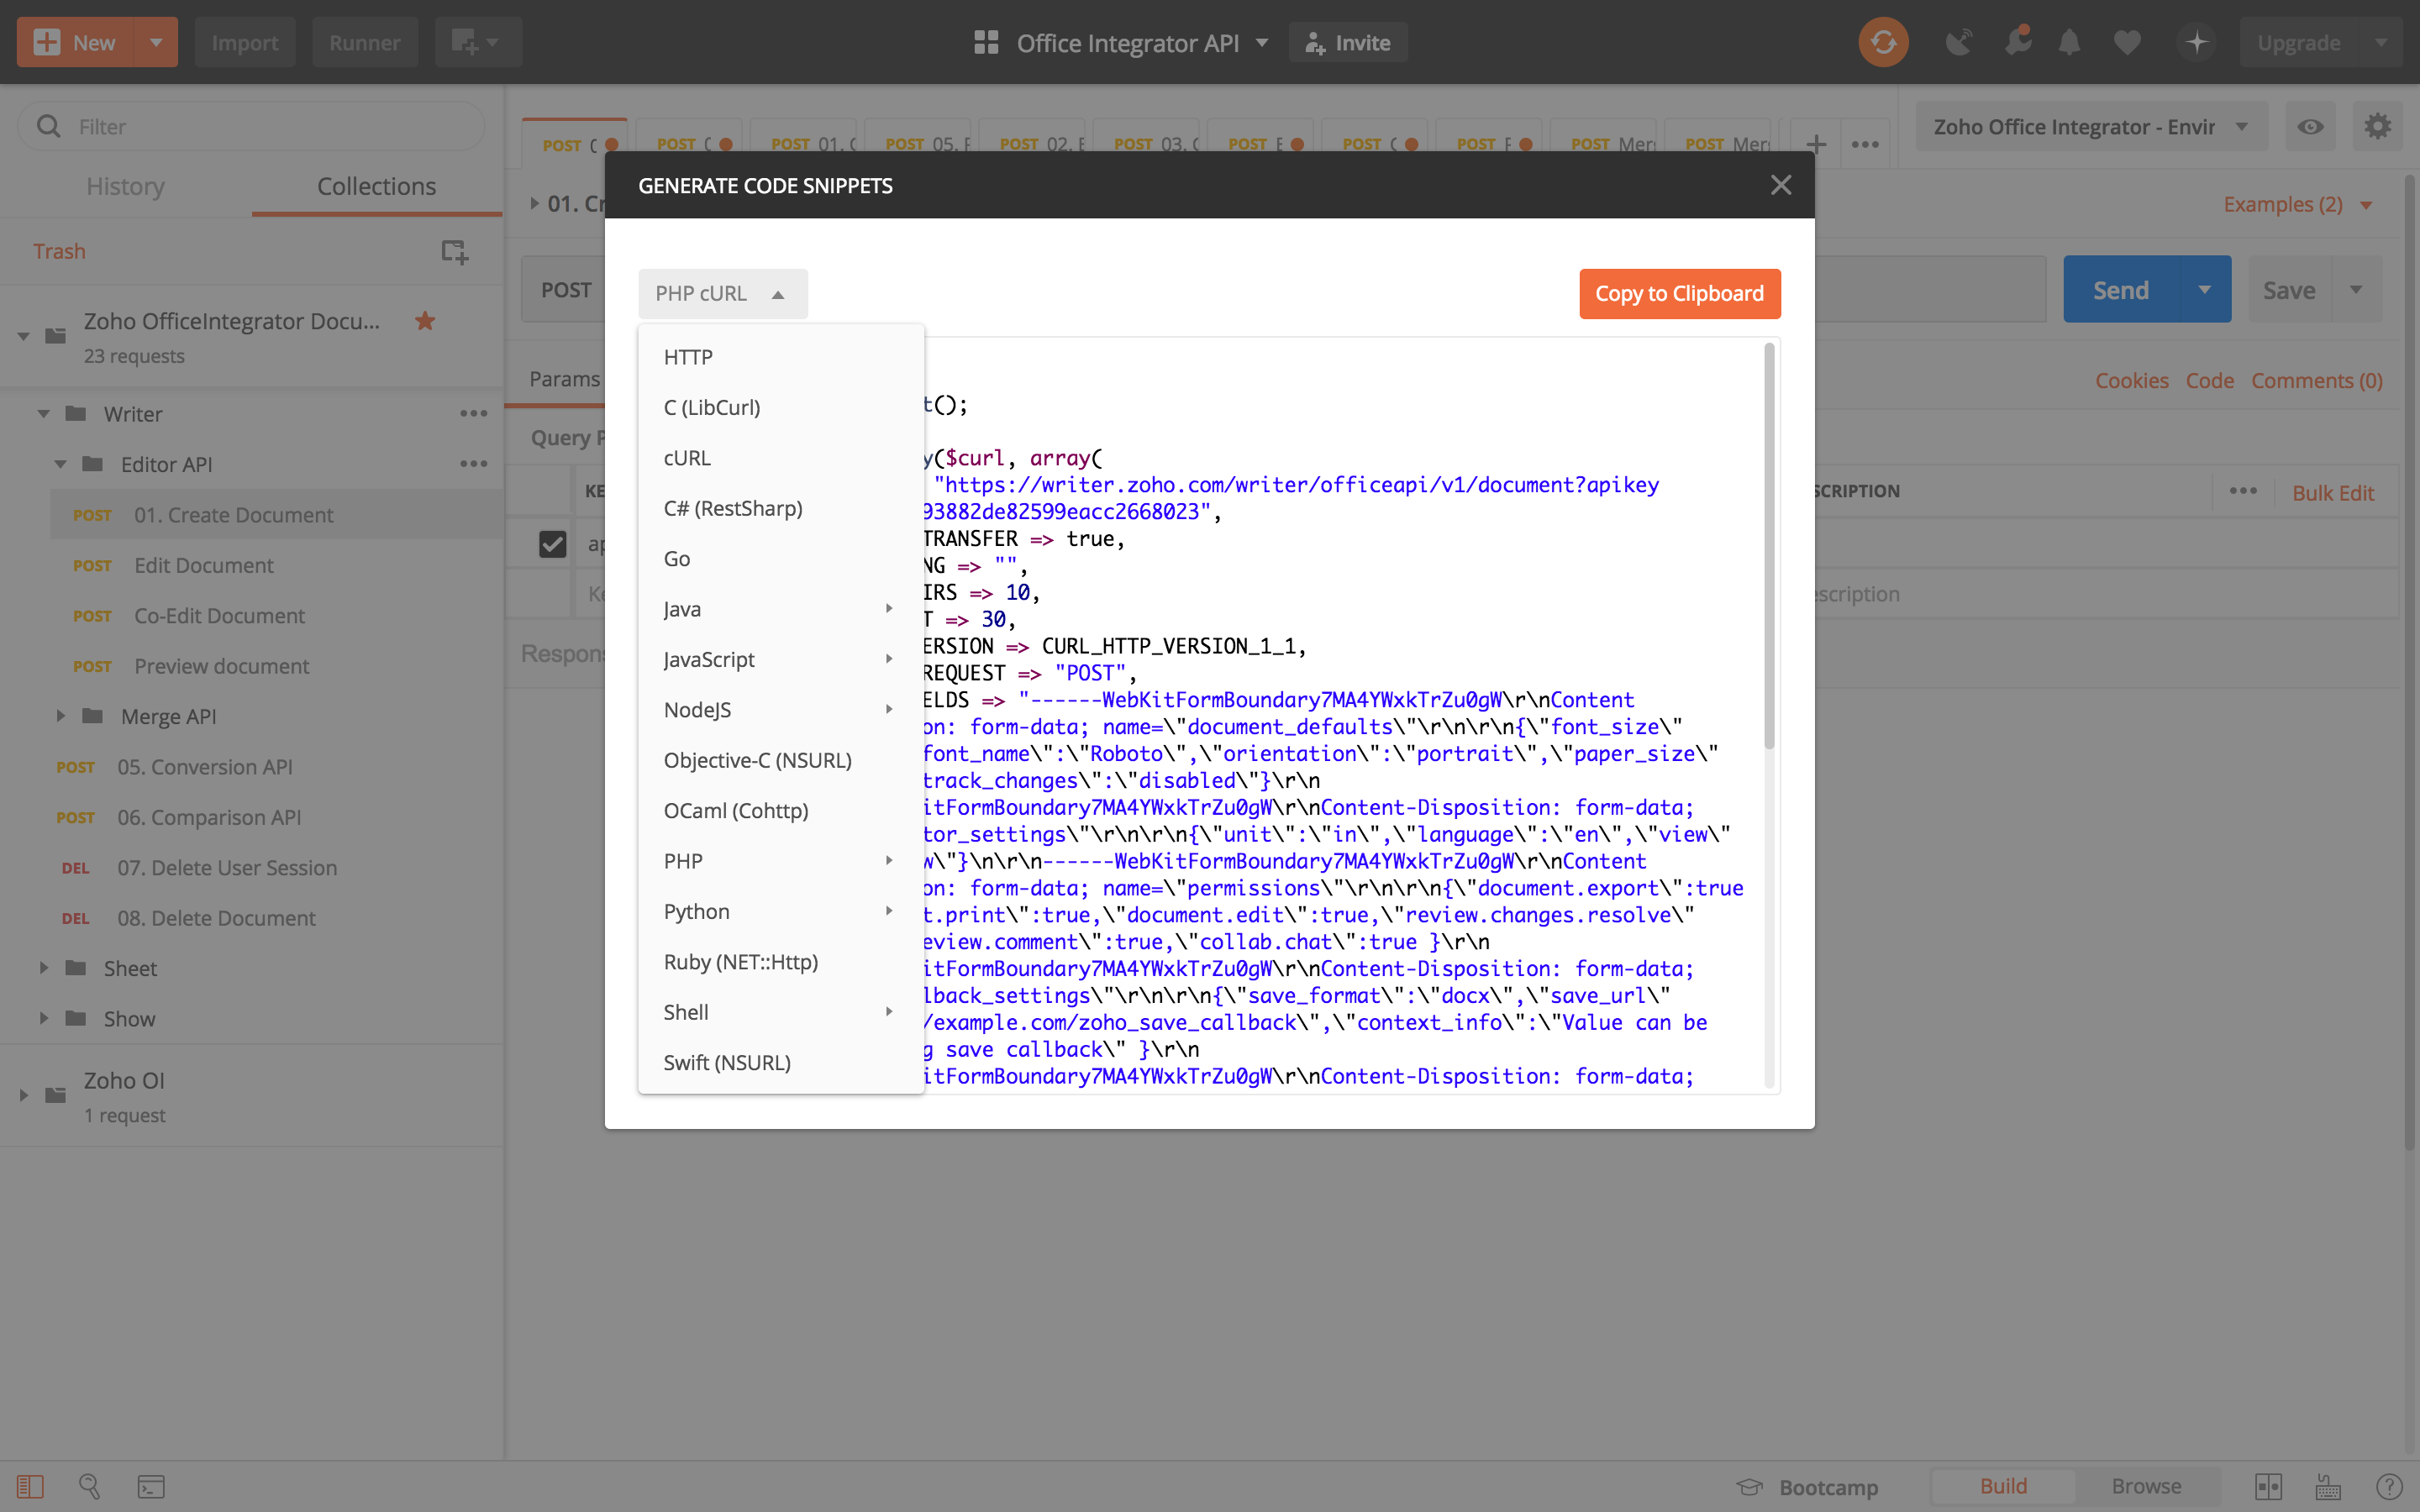Click the collections Filter input field
Image resolution: width=2420 pixels, height=1512 pixels.
[270, 127]
